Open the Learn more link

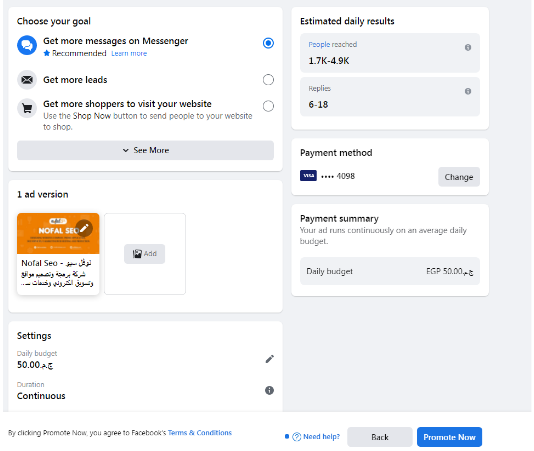[x=129, y=53]
